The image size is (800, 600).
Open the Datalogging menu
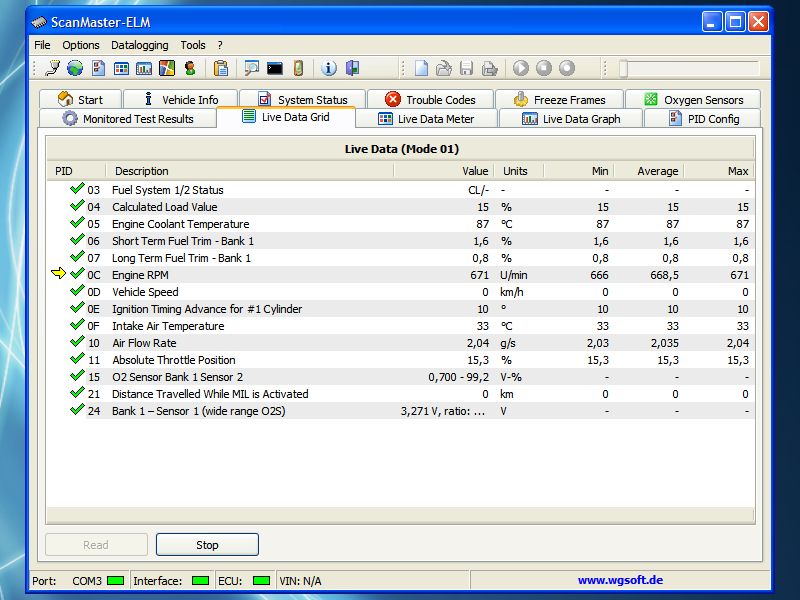(x=139, y=45)
